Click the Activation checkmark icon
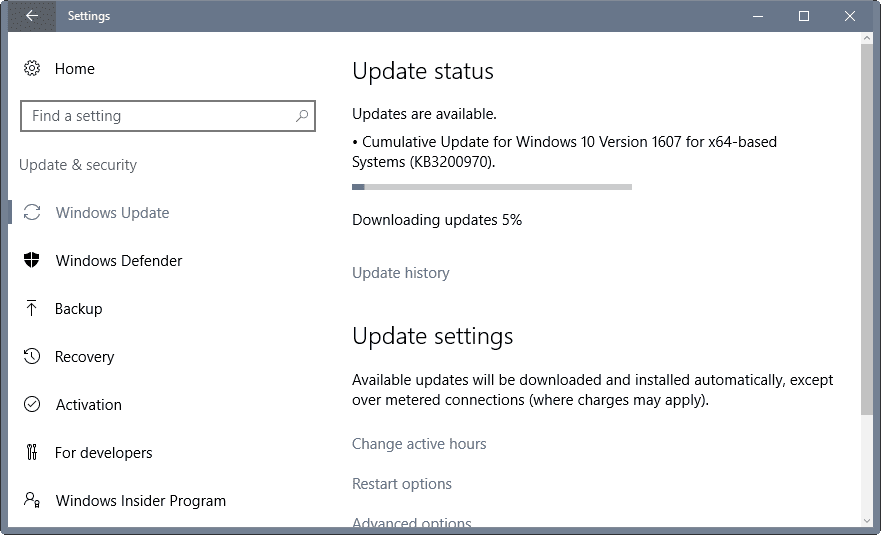Image resolution: width=881 pixels, height=535 pixels. click(32, 404)
